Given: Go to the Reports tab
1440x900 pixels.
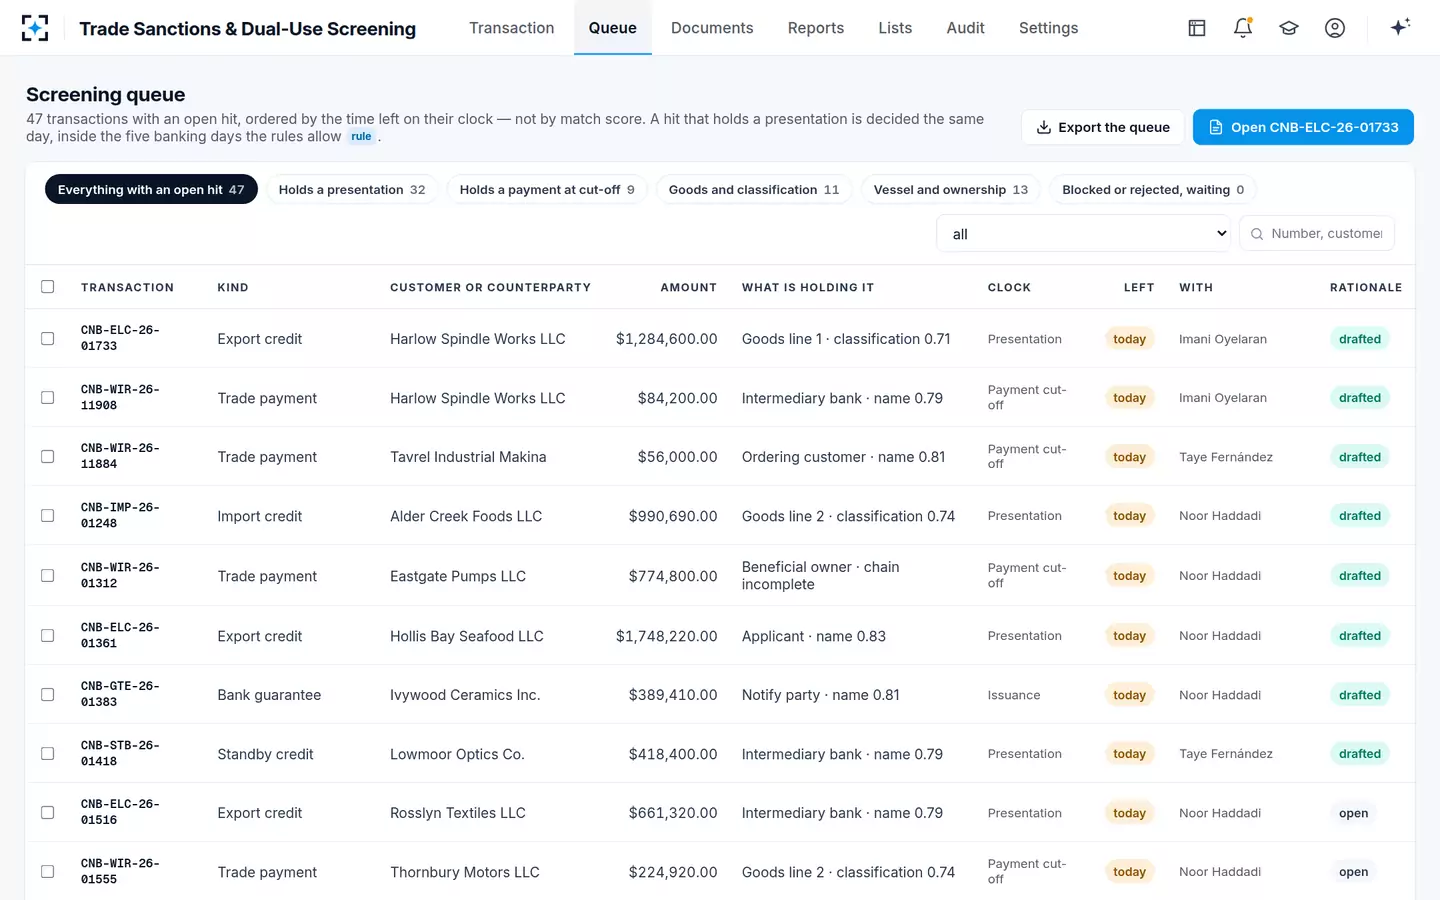Looking at the screenshot, I should [816, 28].
